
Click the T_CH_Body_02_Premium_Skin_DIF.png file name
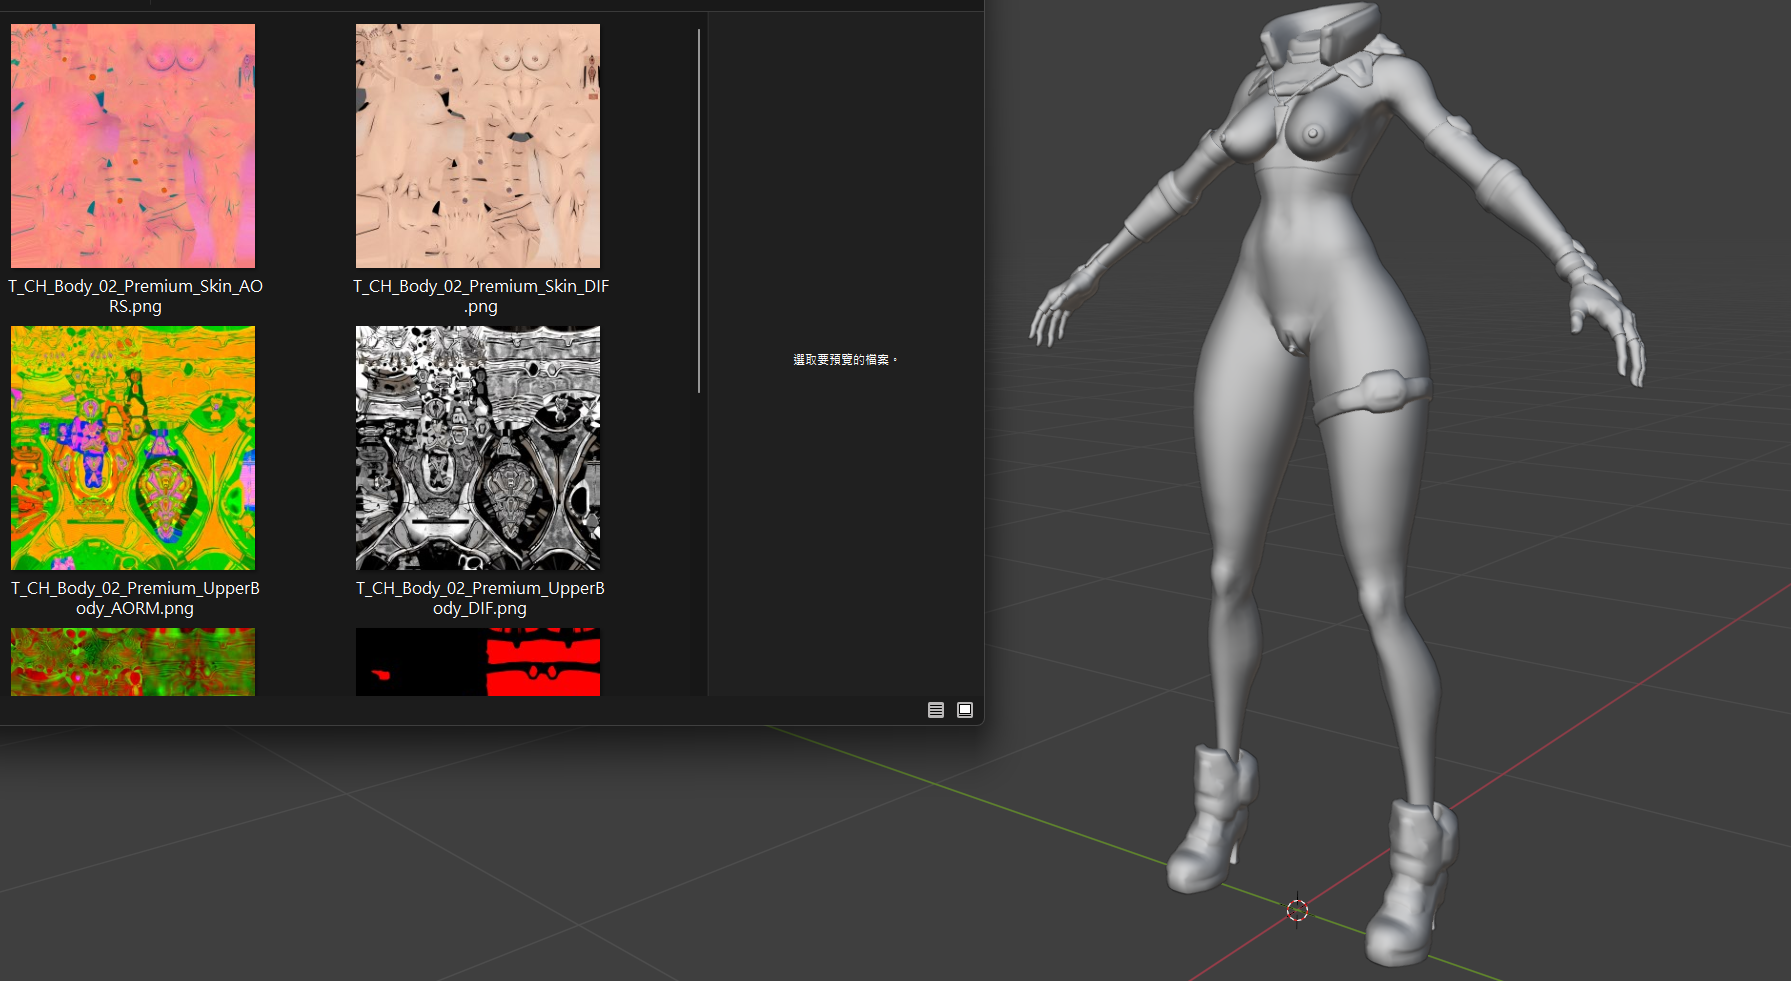point(480,296)
